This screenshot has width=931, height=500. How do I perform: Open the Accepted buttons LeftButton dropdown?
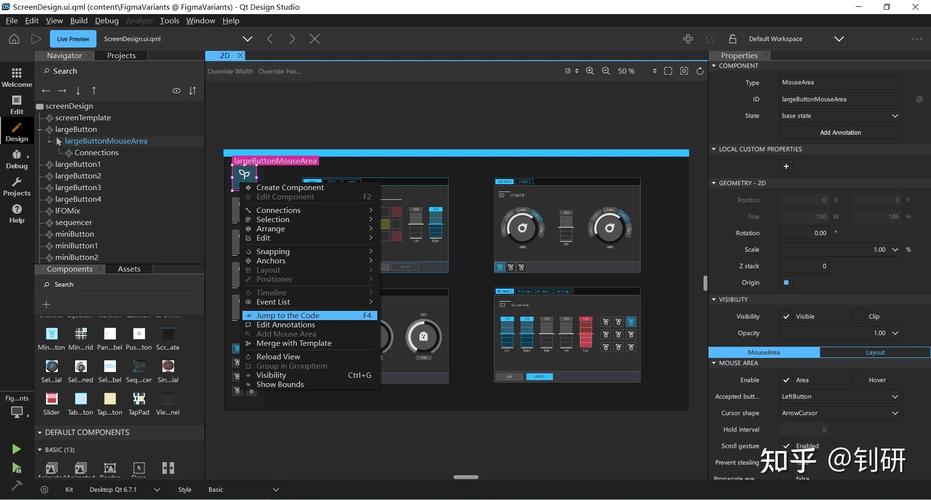click(840, 397)
